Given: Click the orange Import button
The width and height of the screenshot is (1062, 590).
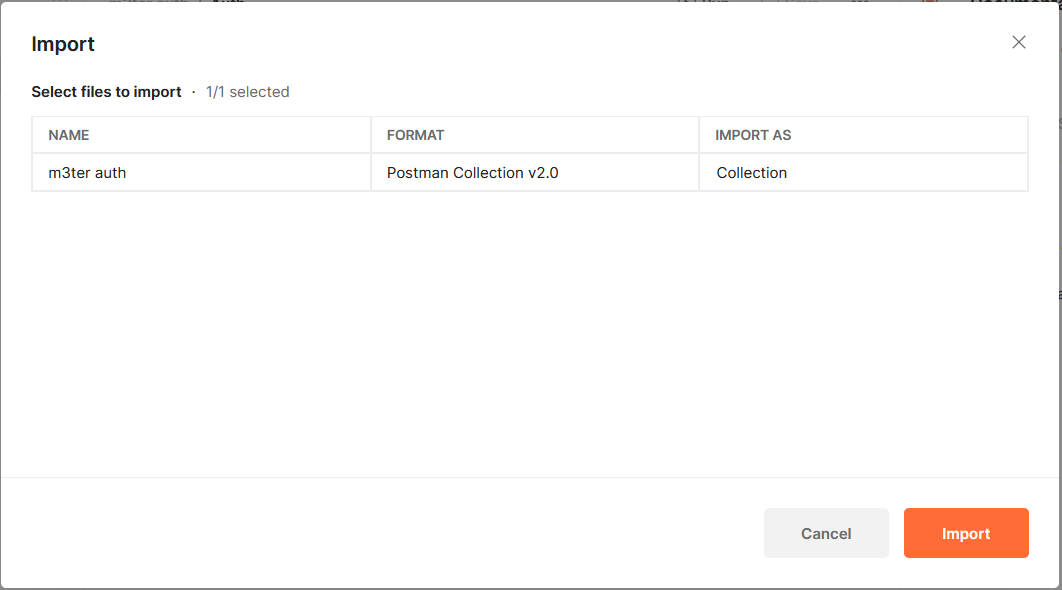Looking at the screenshot, I should point(966,533).
